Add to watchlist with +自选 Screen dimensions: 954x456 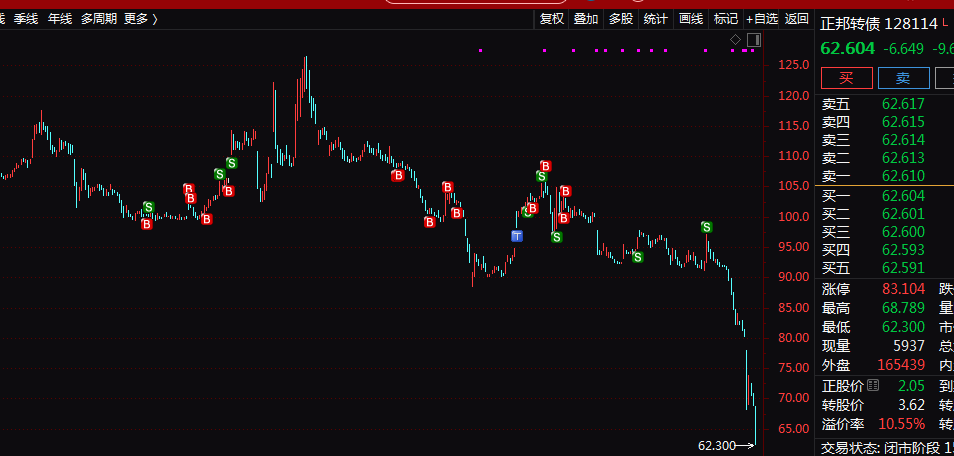pos(762,19)
